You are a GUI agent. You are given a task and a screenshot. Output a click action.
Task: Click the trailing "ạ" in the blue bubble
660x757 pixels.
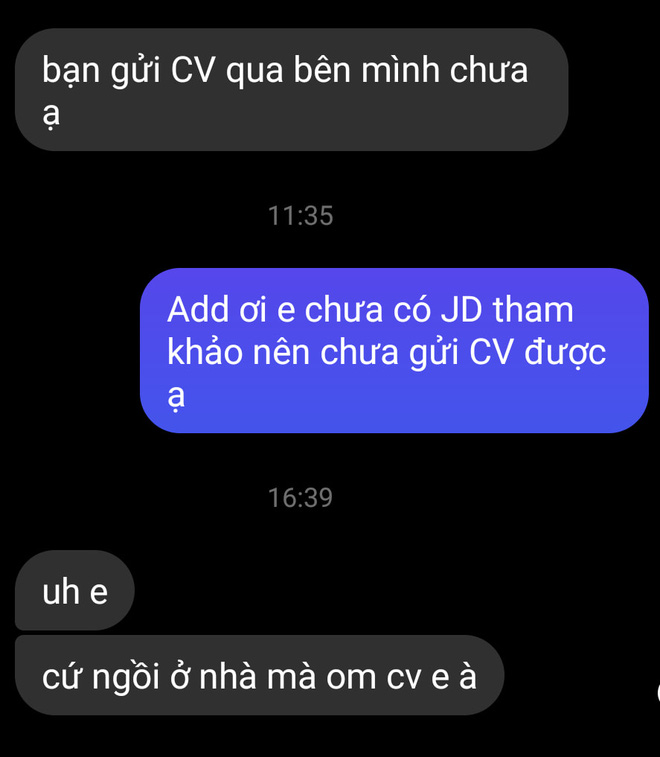(x=176, y=397)
